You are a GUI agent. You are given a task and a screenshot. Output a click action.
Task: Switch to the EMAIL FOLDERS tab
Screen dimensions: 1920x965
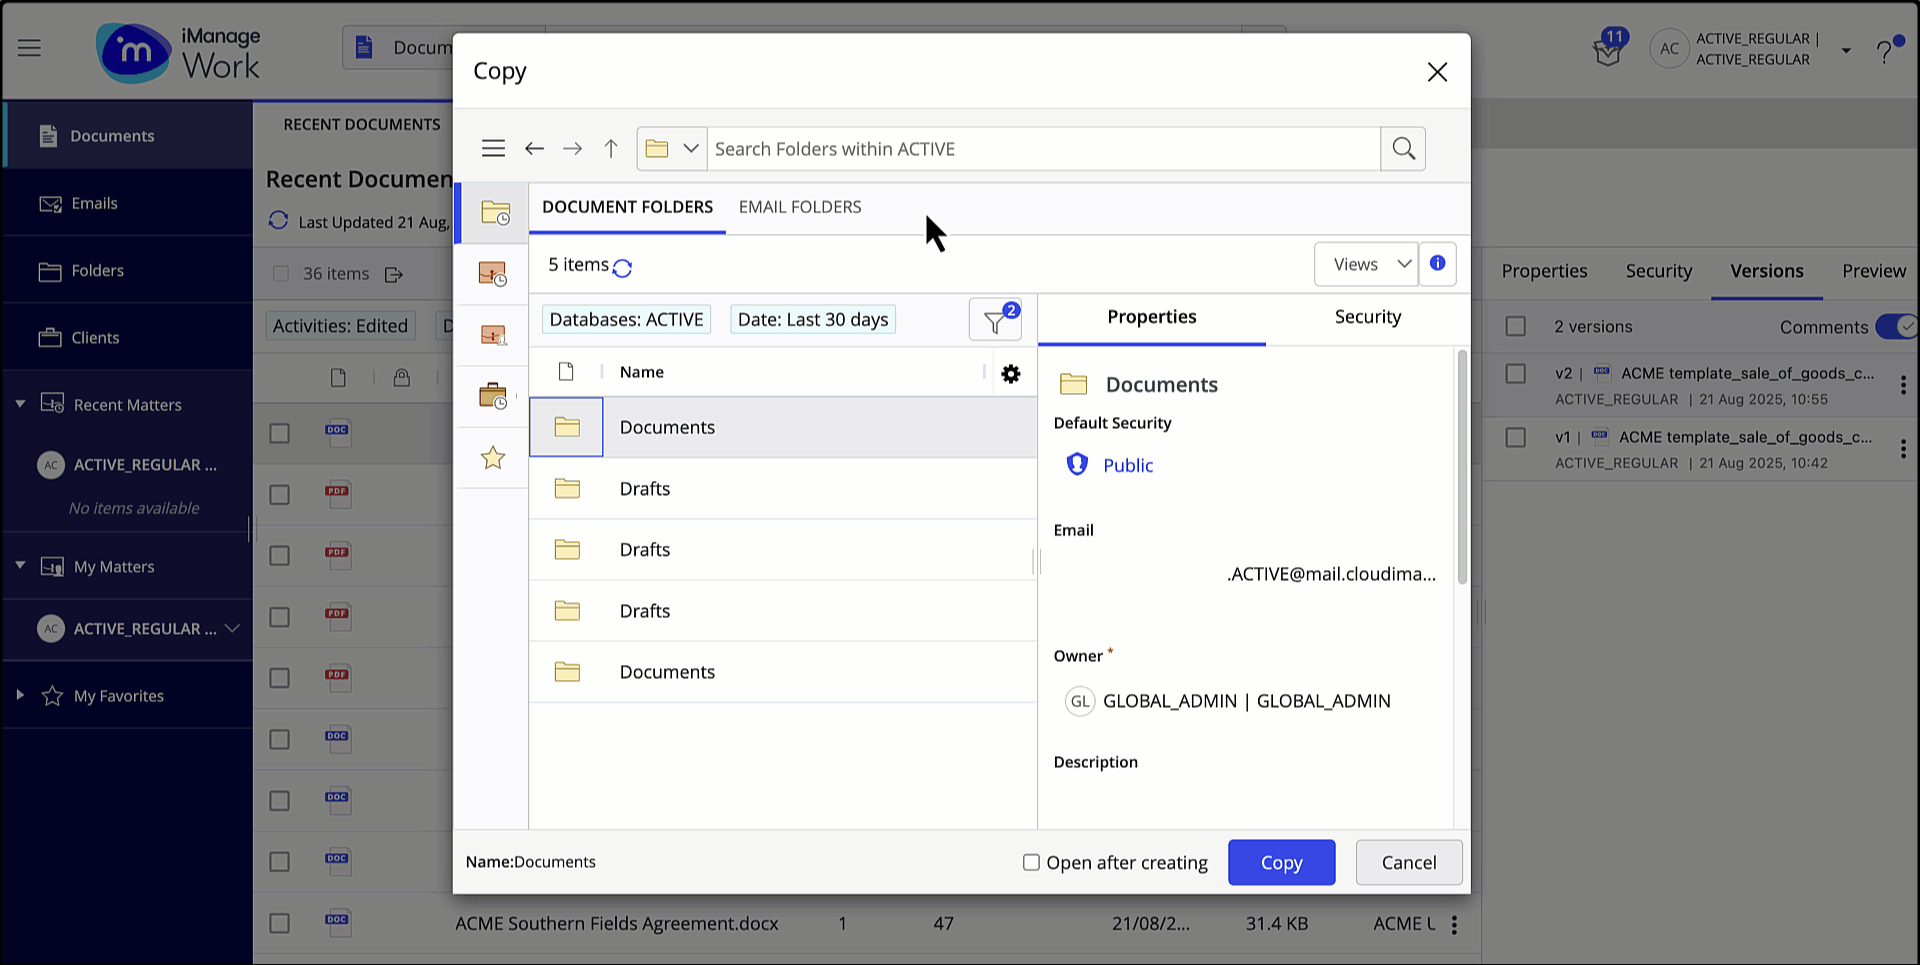(799, 207)
